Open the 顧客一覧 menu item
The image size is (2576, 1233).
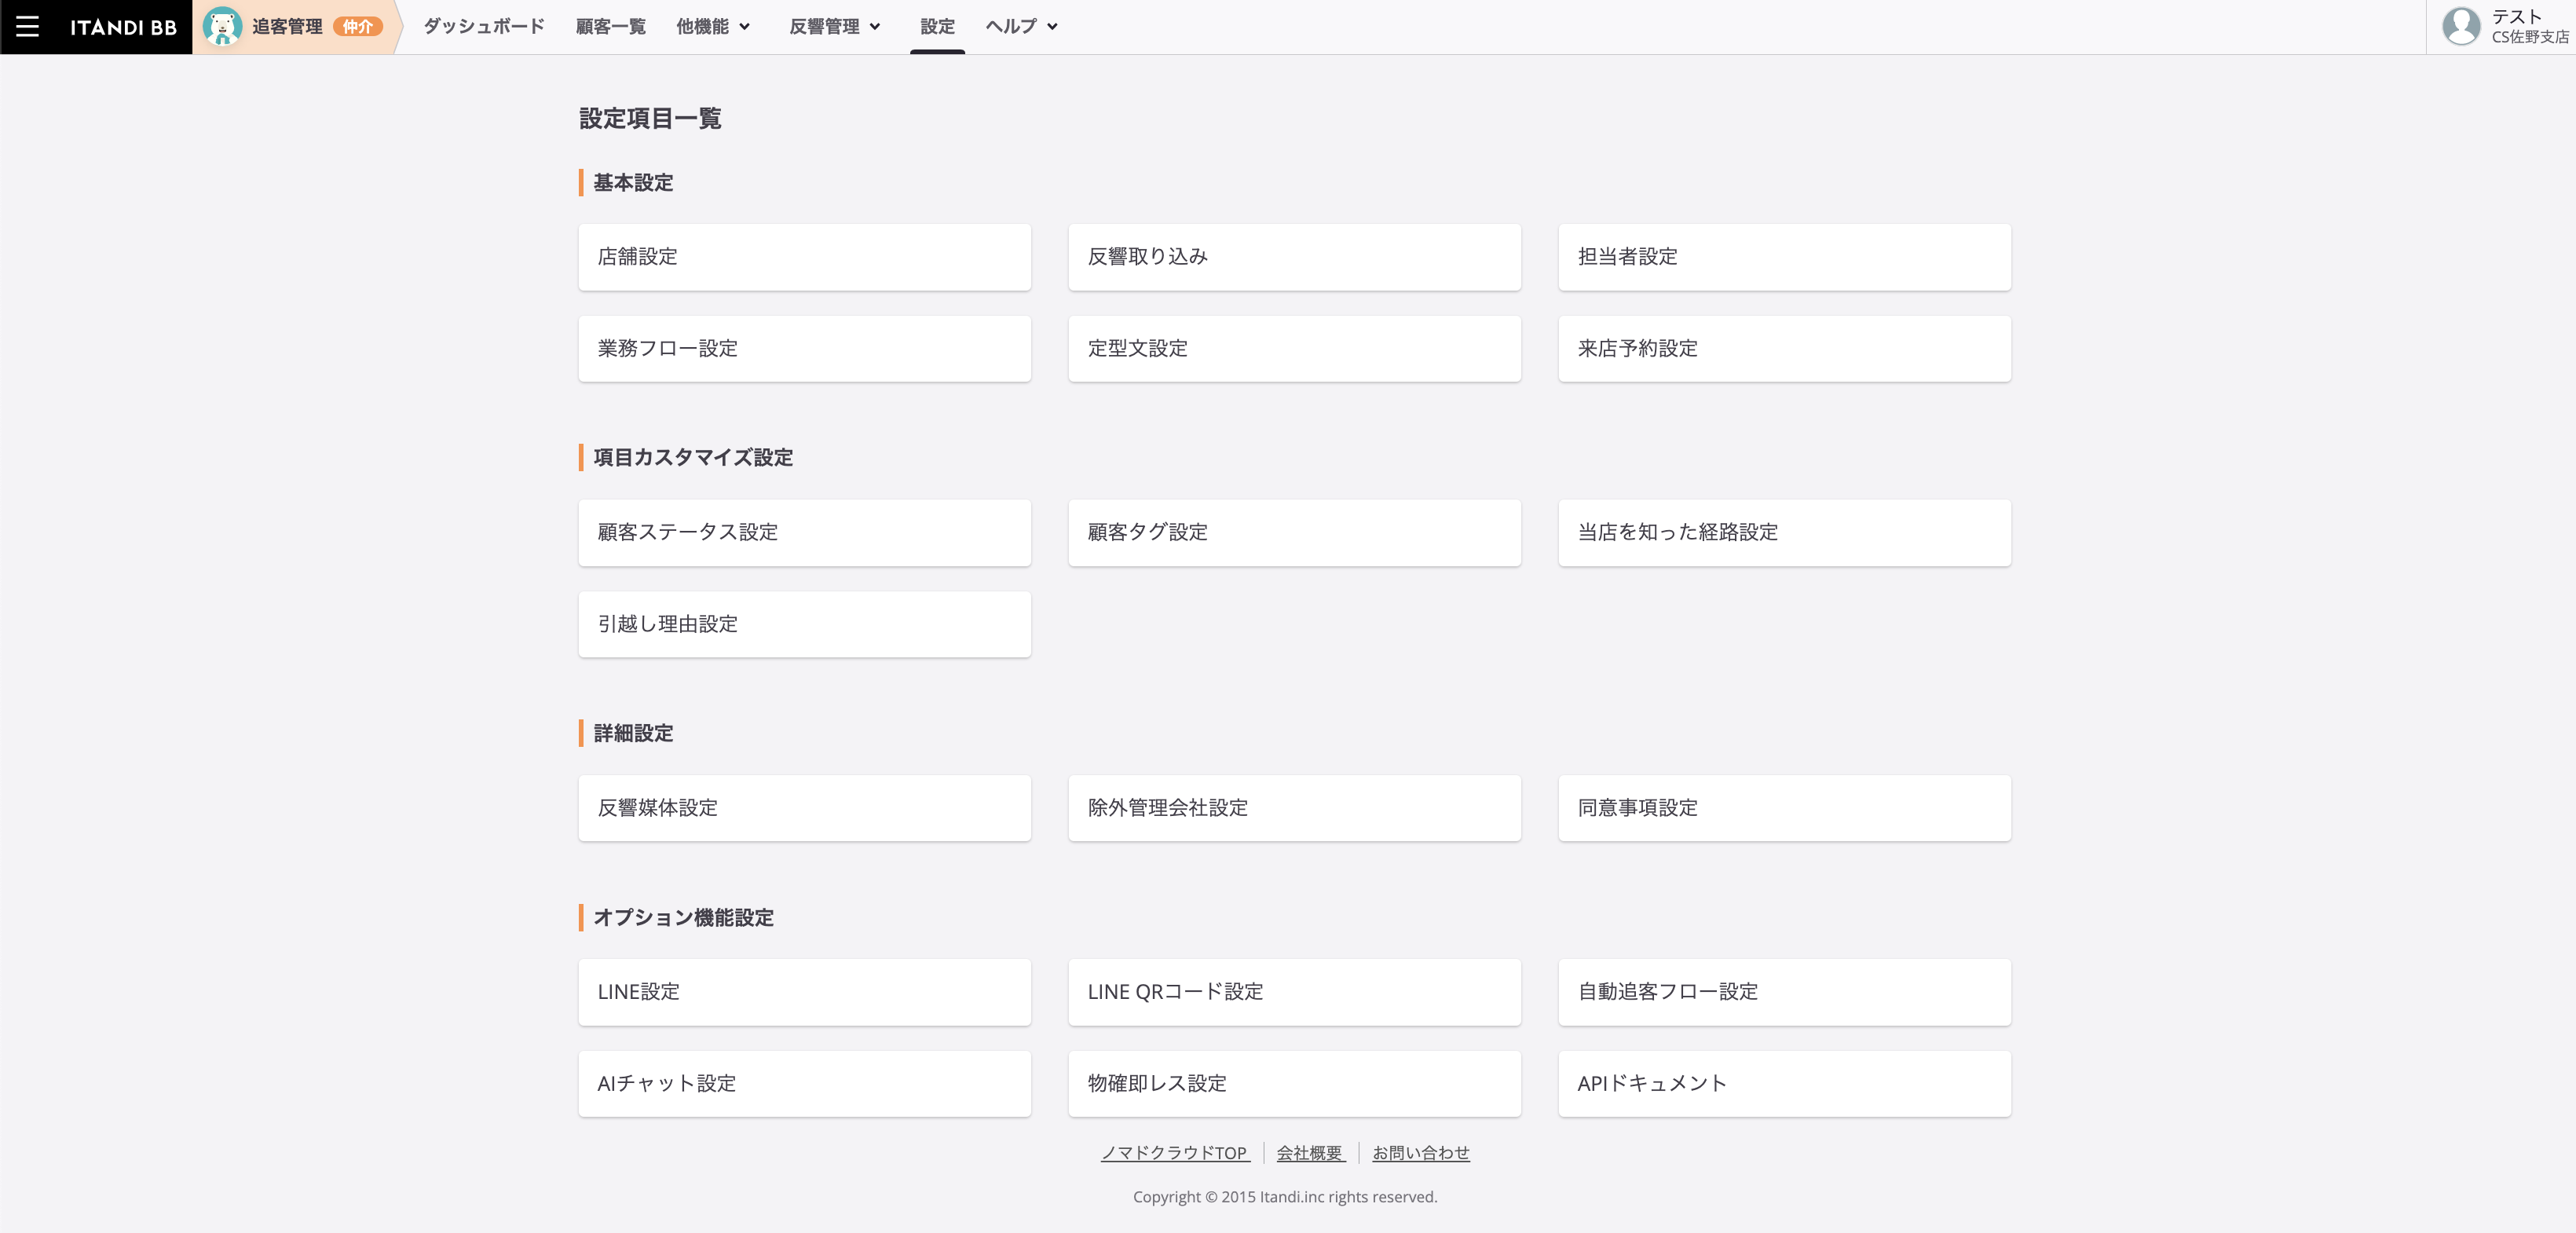611,27
